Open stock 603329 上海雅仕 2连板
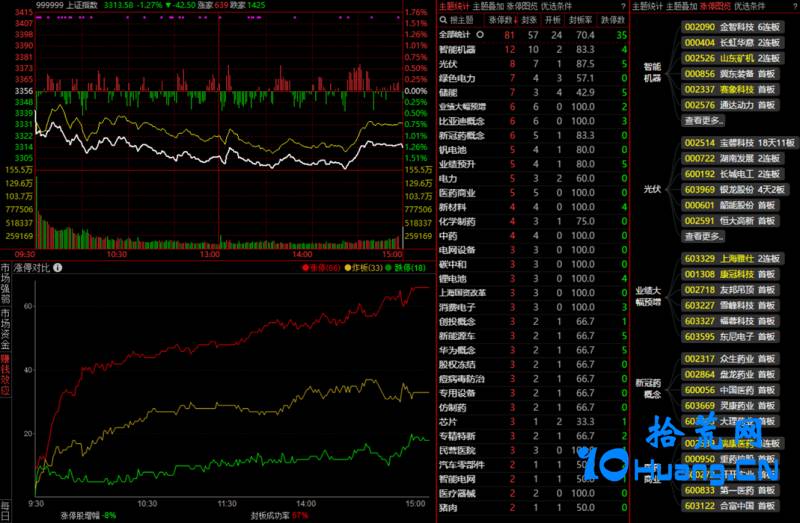The image size is (800, 523). (x=732, y=259)
